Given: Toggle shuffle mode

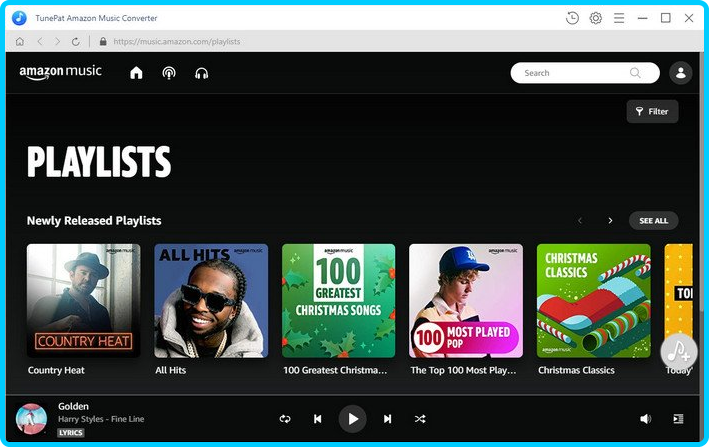Looking at the screenshot, I should (420, 419).
